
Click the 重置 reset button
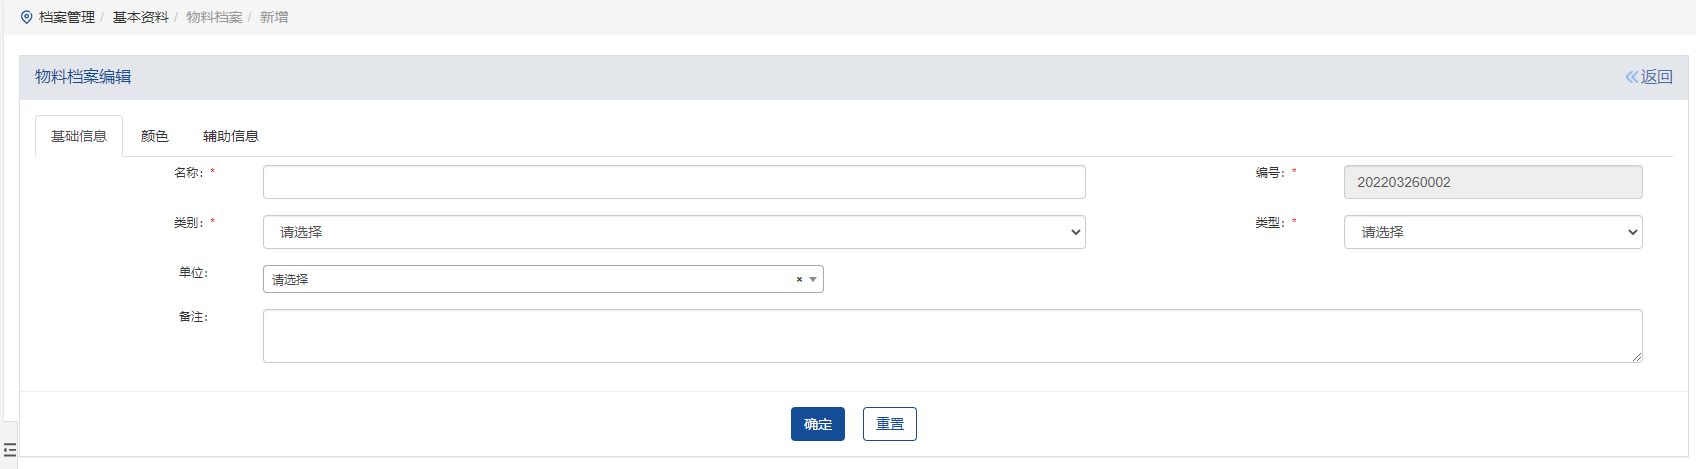coord(889,424)
